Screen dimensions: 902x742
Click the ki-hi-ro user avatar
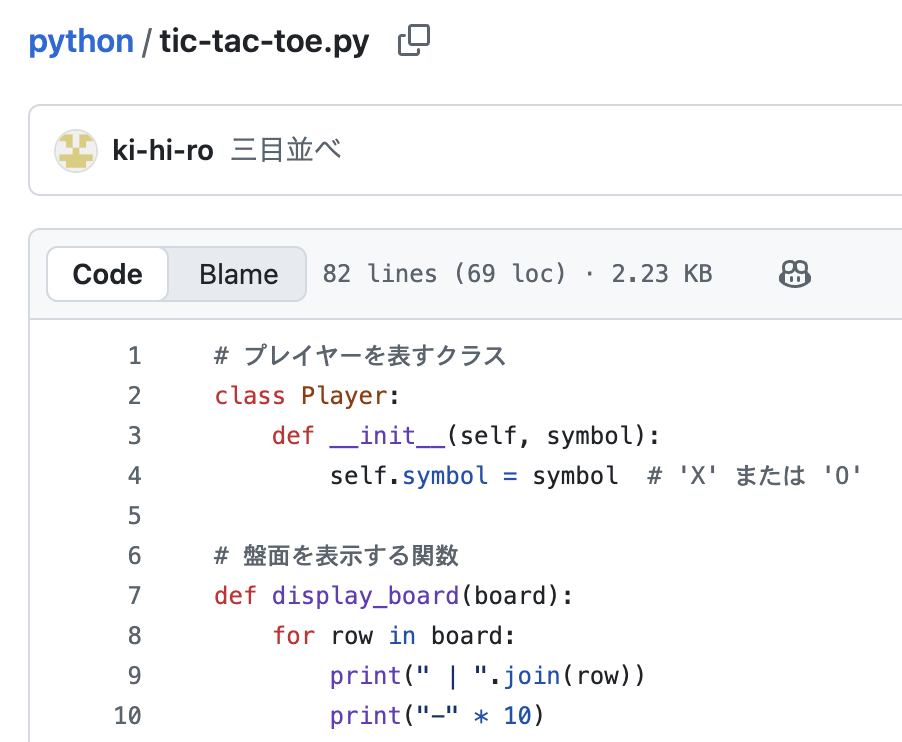[76, 151]
